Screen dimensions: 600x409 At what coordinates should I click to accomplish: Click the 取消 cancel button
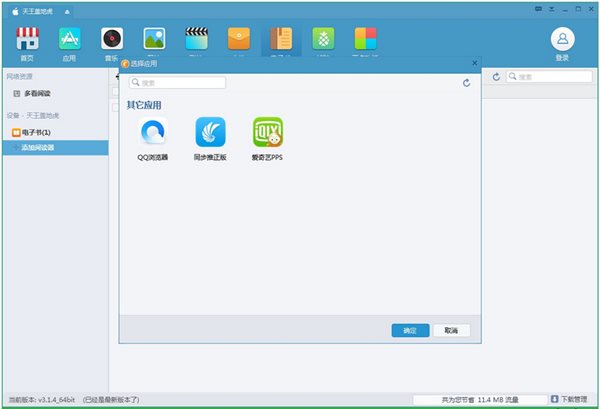point(451,331)
